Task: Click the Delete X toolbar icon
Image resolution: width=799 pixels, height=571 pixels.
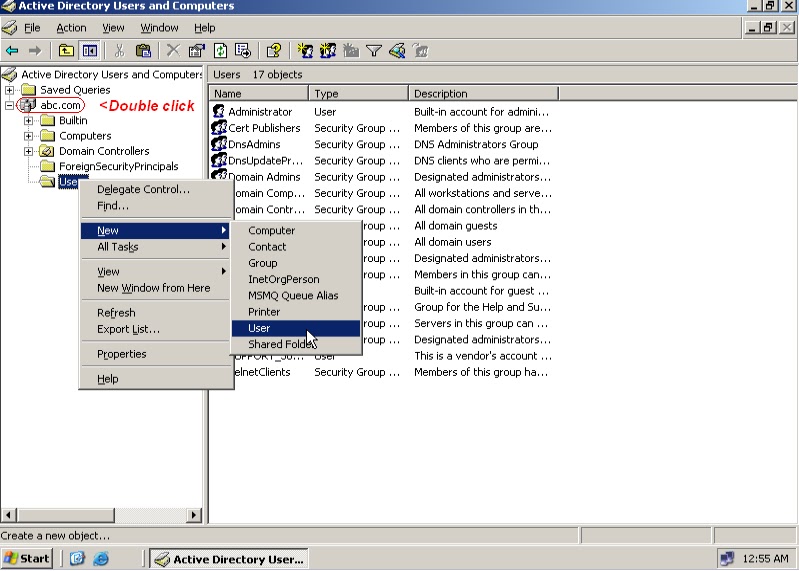Action: (x=173, y=50)
